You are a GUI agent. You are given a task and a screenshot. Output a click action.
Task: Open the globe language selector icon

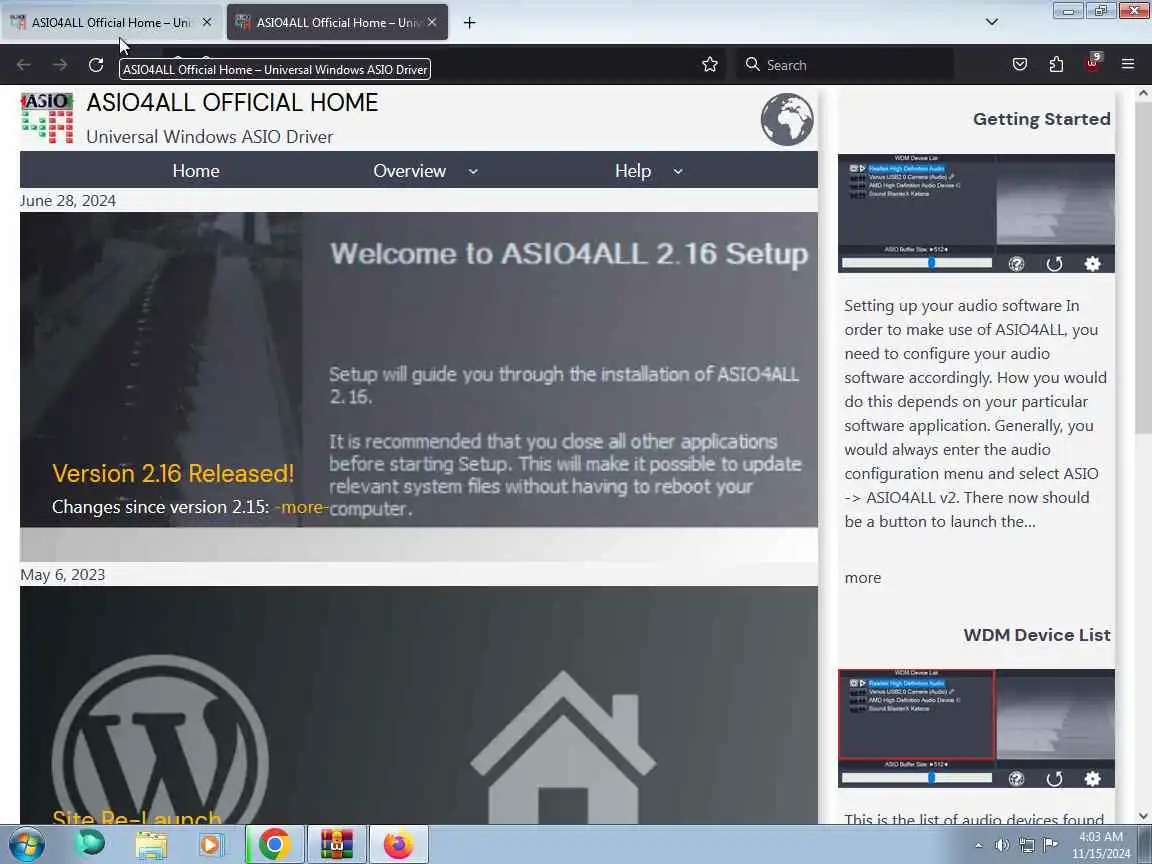[x=787, y=119]
